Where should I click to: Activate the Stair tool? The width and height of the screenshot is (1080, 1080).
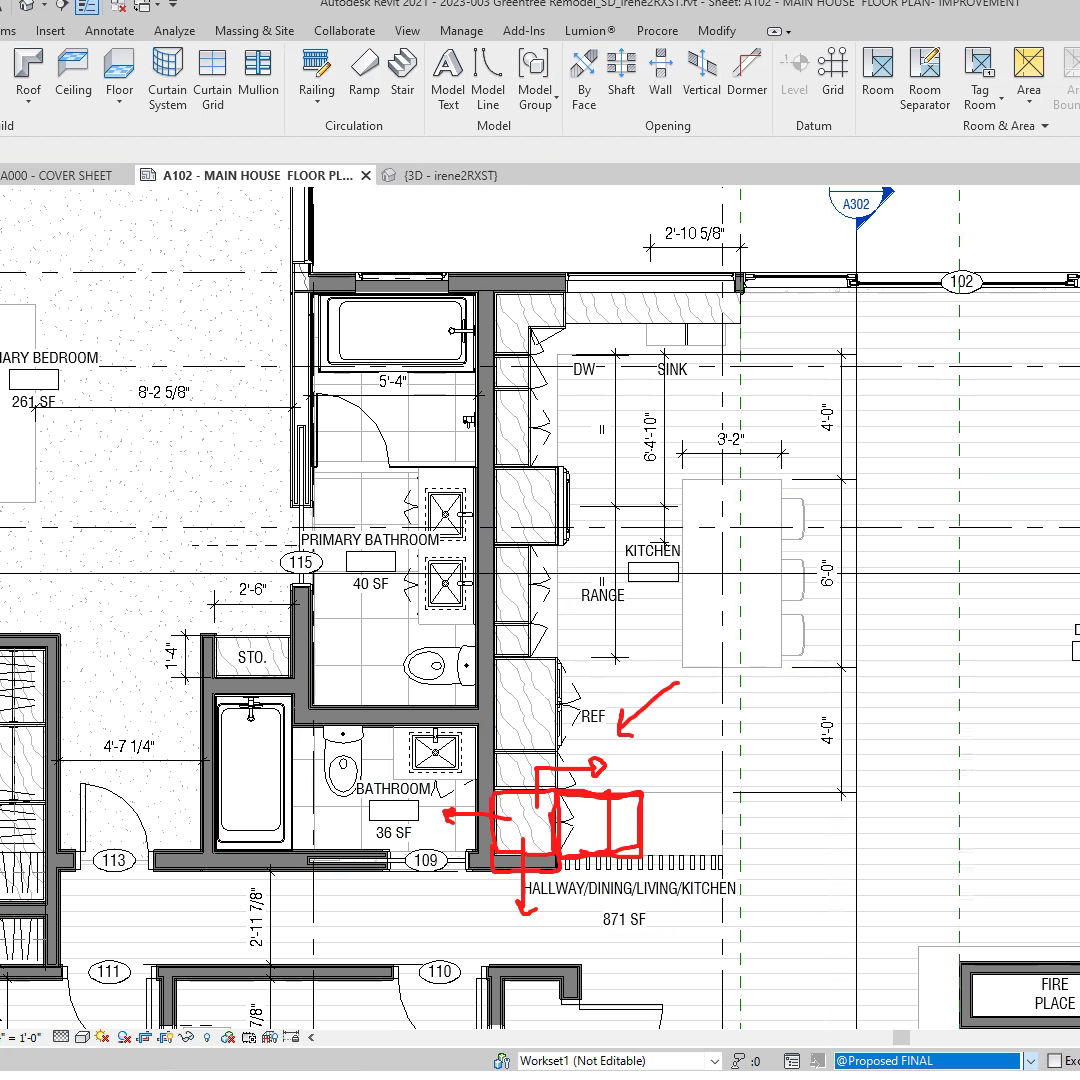[x=403, y=75]
